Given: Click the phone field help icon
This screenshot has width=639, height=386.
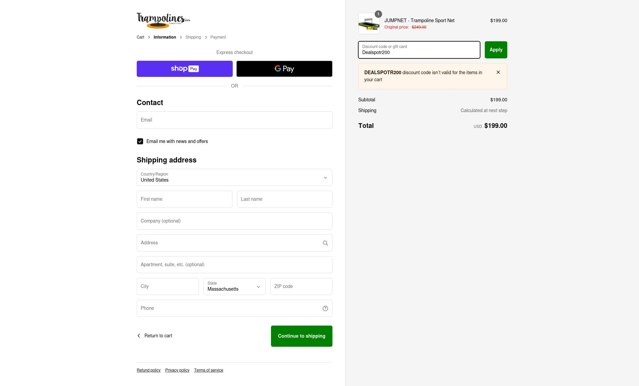Looking at the screenshot, I should point(325,309).
